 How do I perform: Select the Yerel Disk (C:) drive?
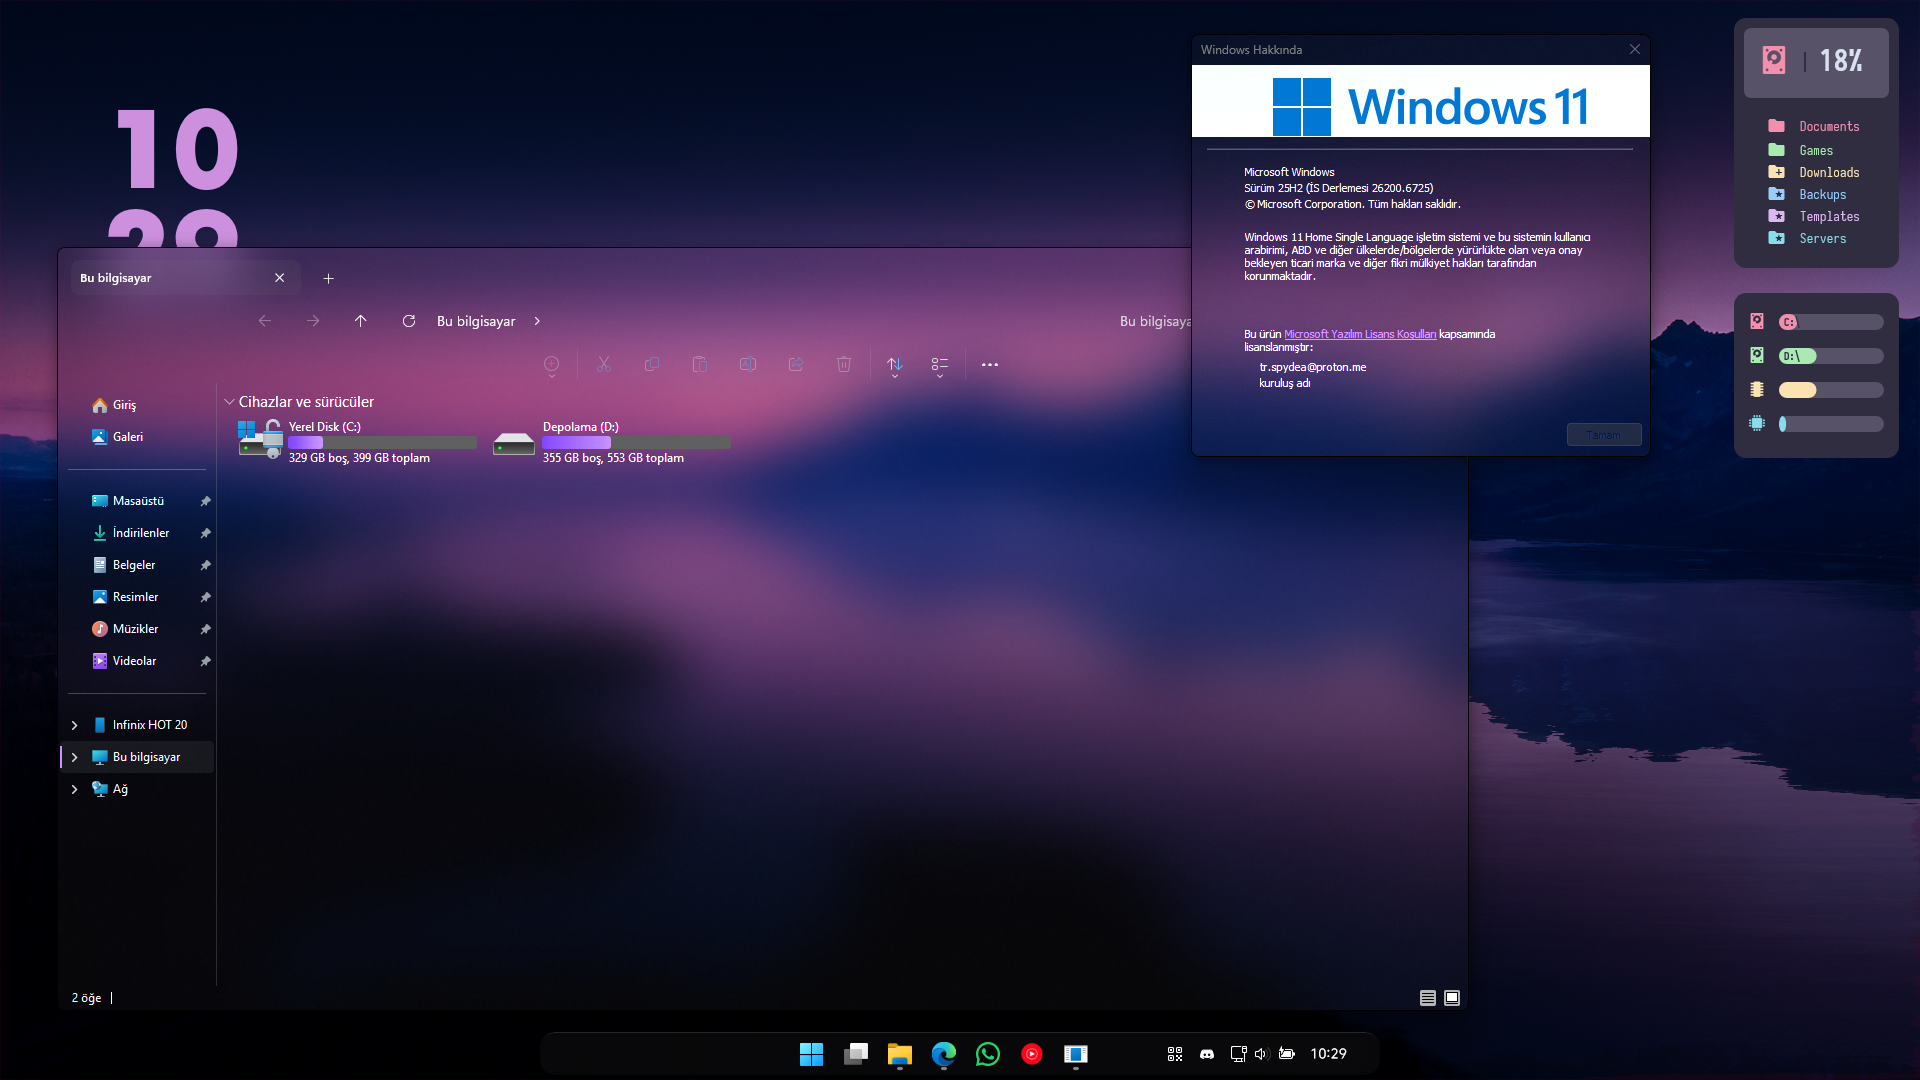358,442
